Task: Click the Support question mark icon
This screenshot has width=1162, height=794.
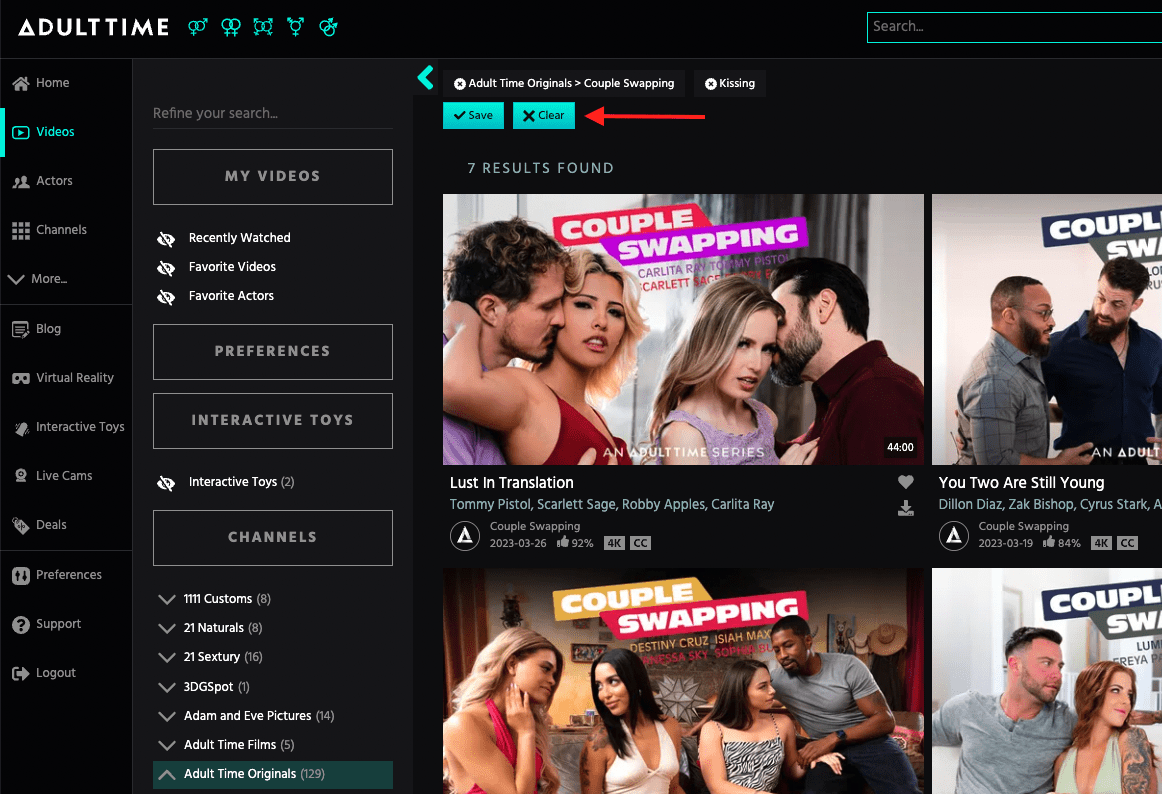Action: coord(21,624)
